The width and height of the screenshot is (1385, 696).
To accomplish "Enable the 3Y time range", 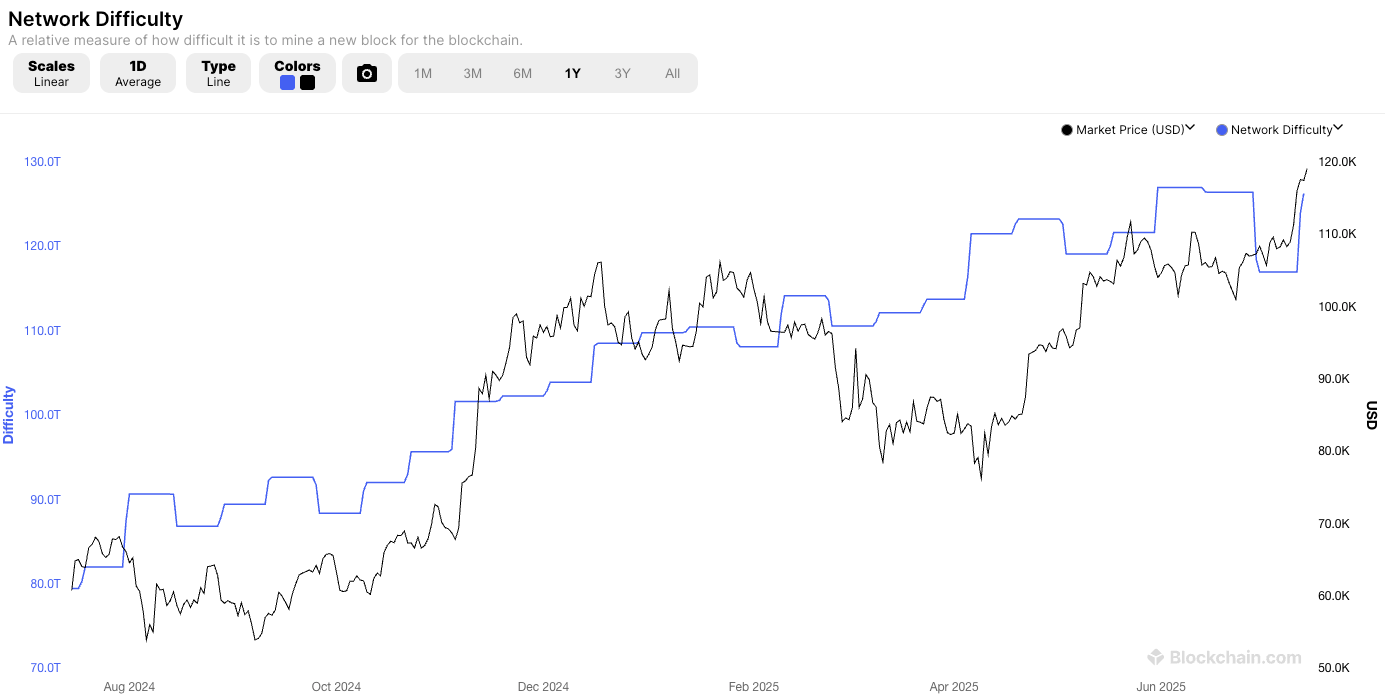I will click(x=622, y=72).
